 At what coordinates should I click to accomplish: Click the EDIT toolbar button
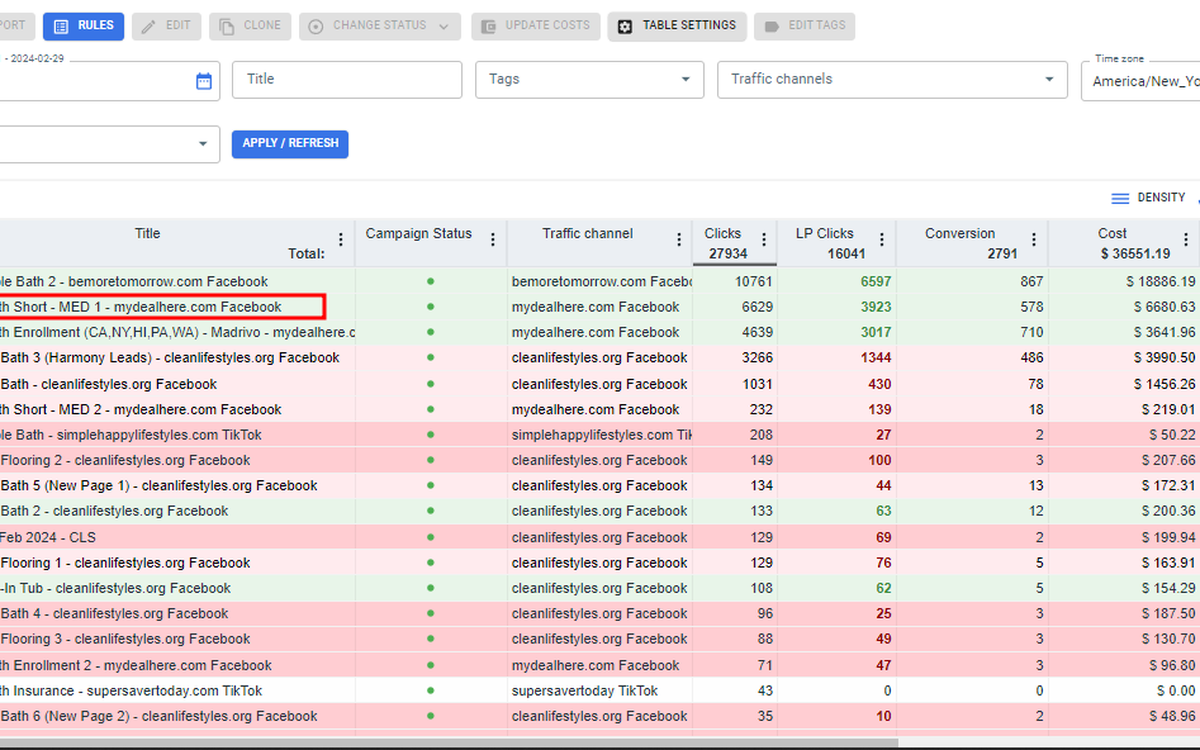point(166,26)
